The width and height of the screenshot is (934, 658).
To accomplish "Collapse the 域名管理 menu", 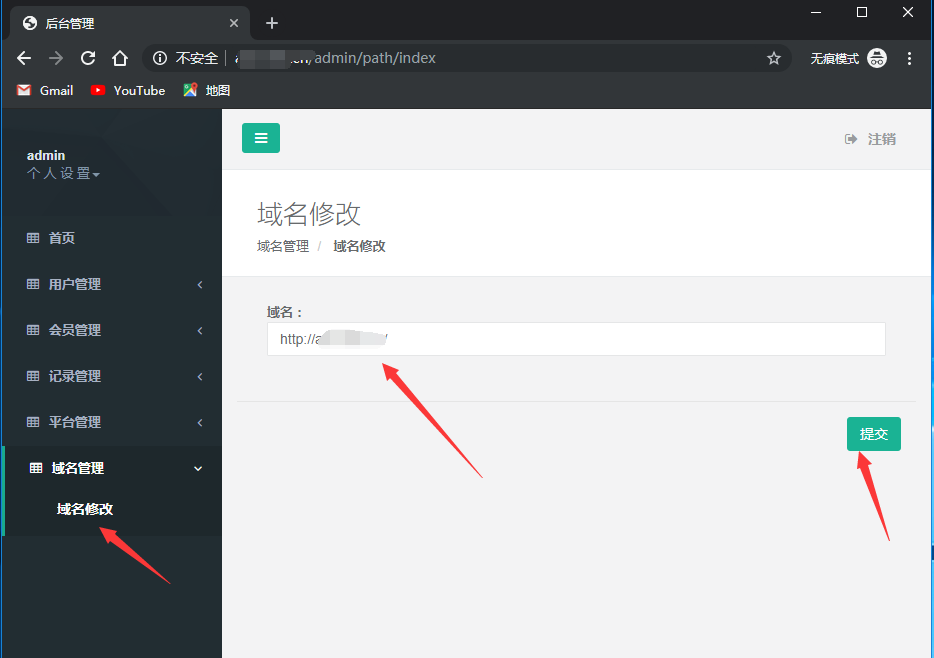I will tap(112, 468).
